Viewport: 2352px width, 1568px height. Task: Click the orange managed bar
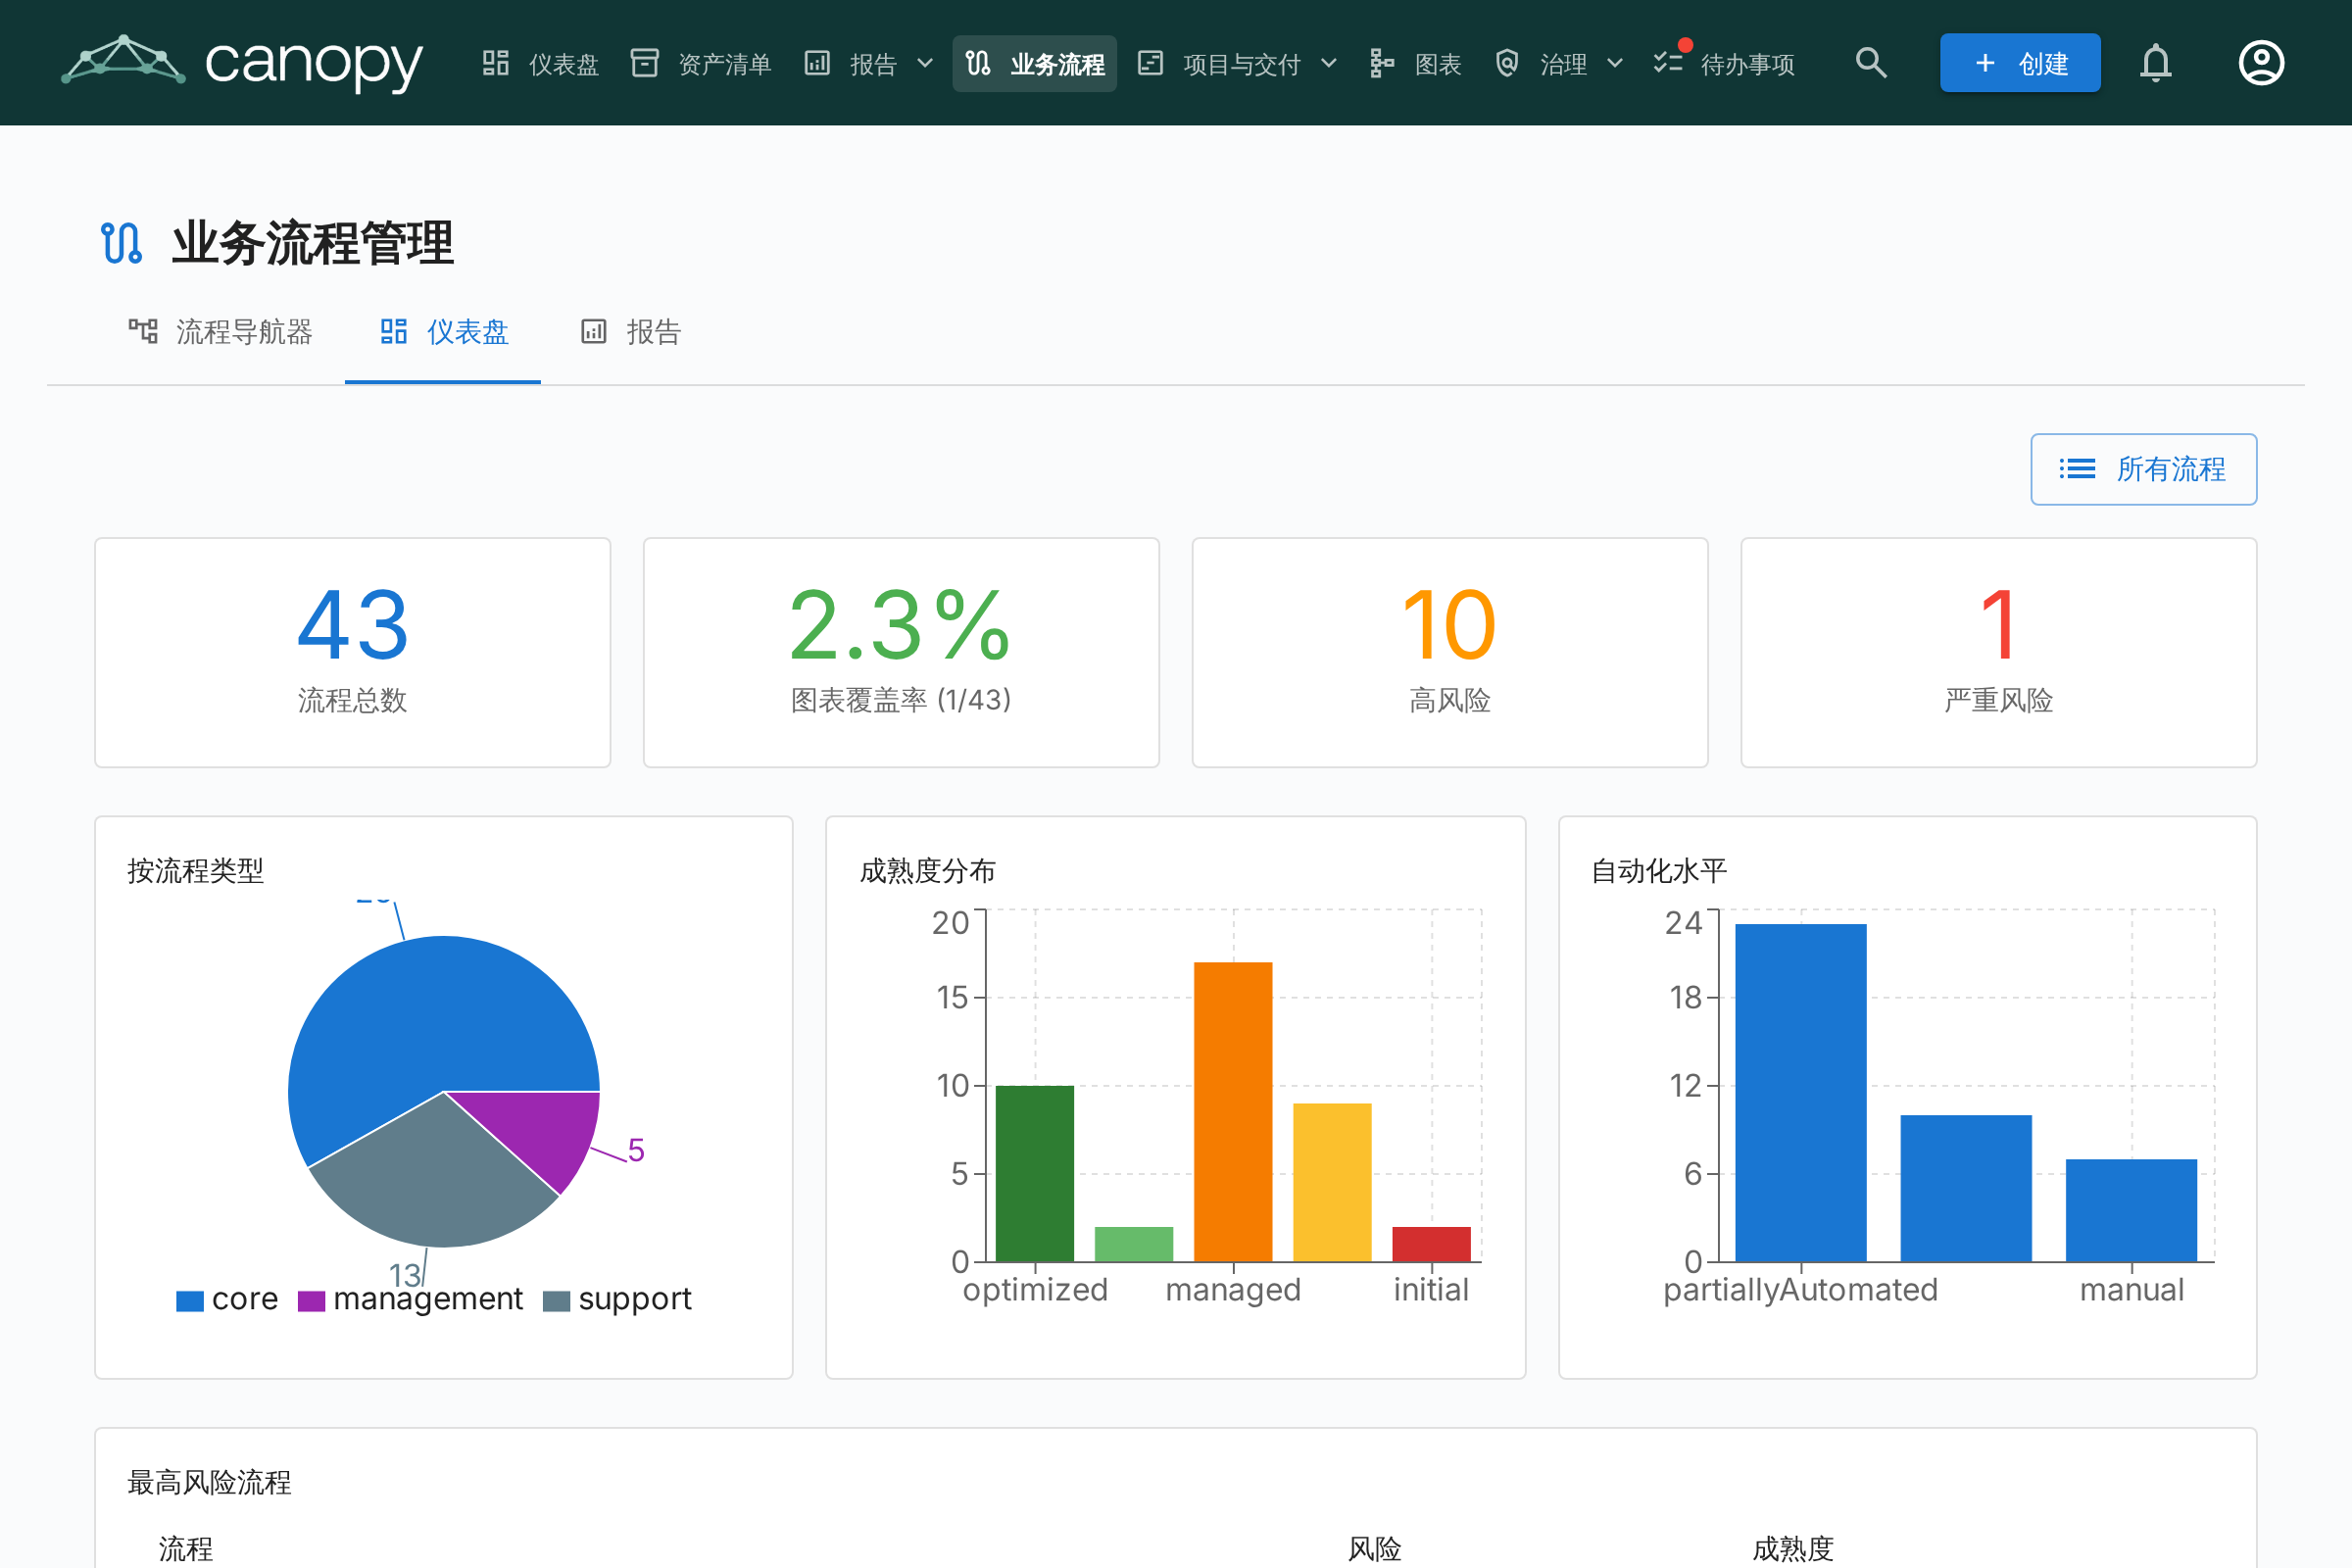click(1233, 1112)
